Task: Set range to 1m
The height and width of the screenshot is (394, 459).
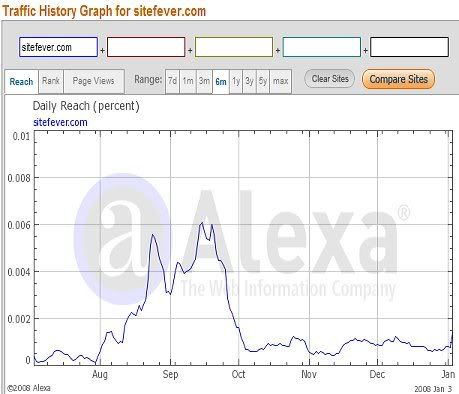Action: tap(188, 81)
